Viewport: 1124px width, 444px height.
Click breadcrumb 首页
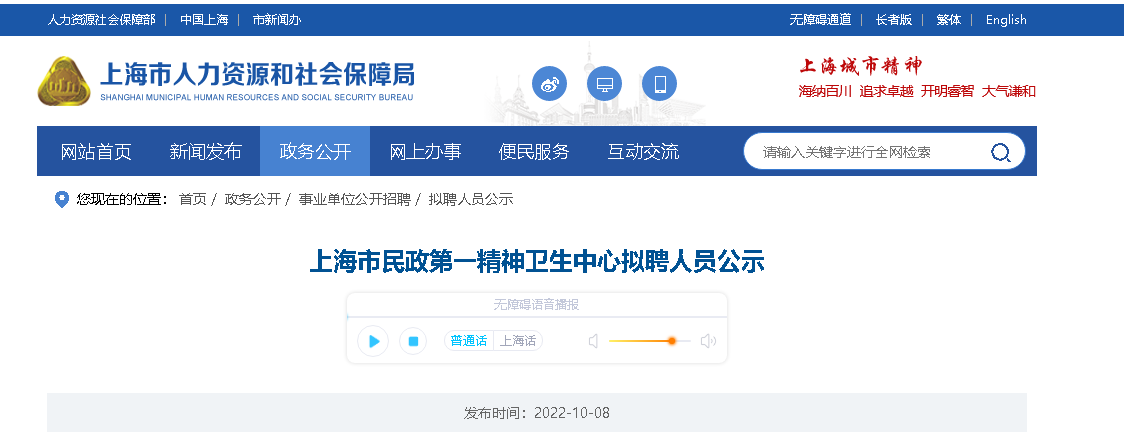coord(192,199)
